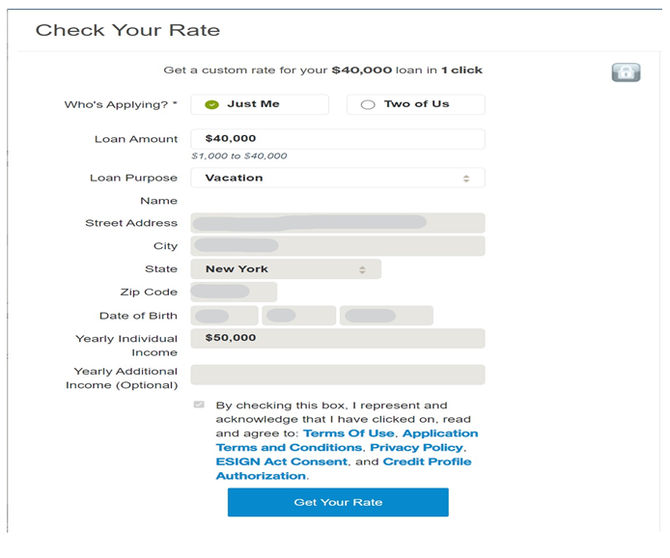This screenshot has height=558, width=670.
Task: Toggle the terms agreement checkbox
Action: [200, 405]
